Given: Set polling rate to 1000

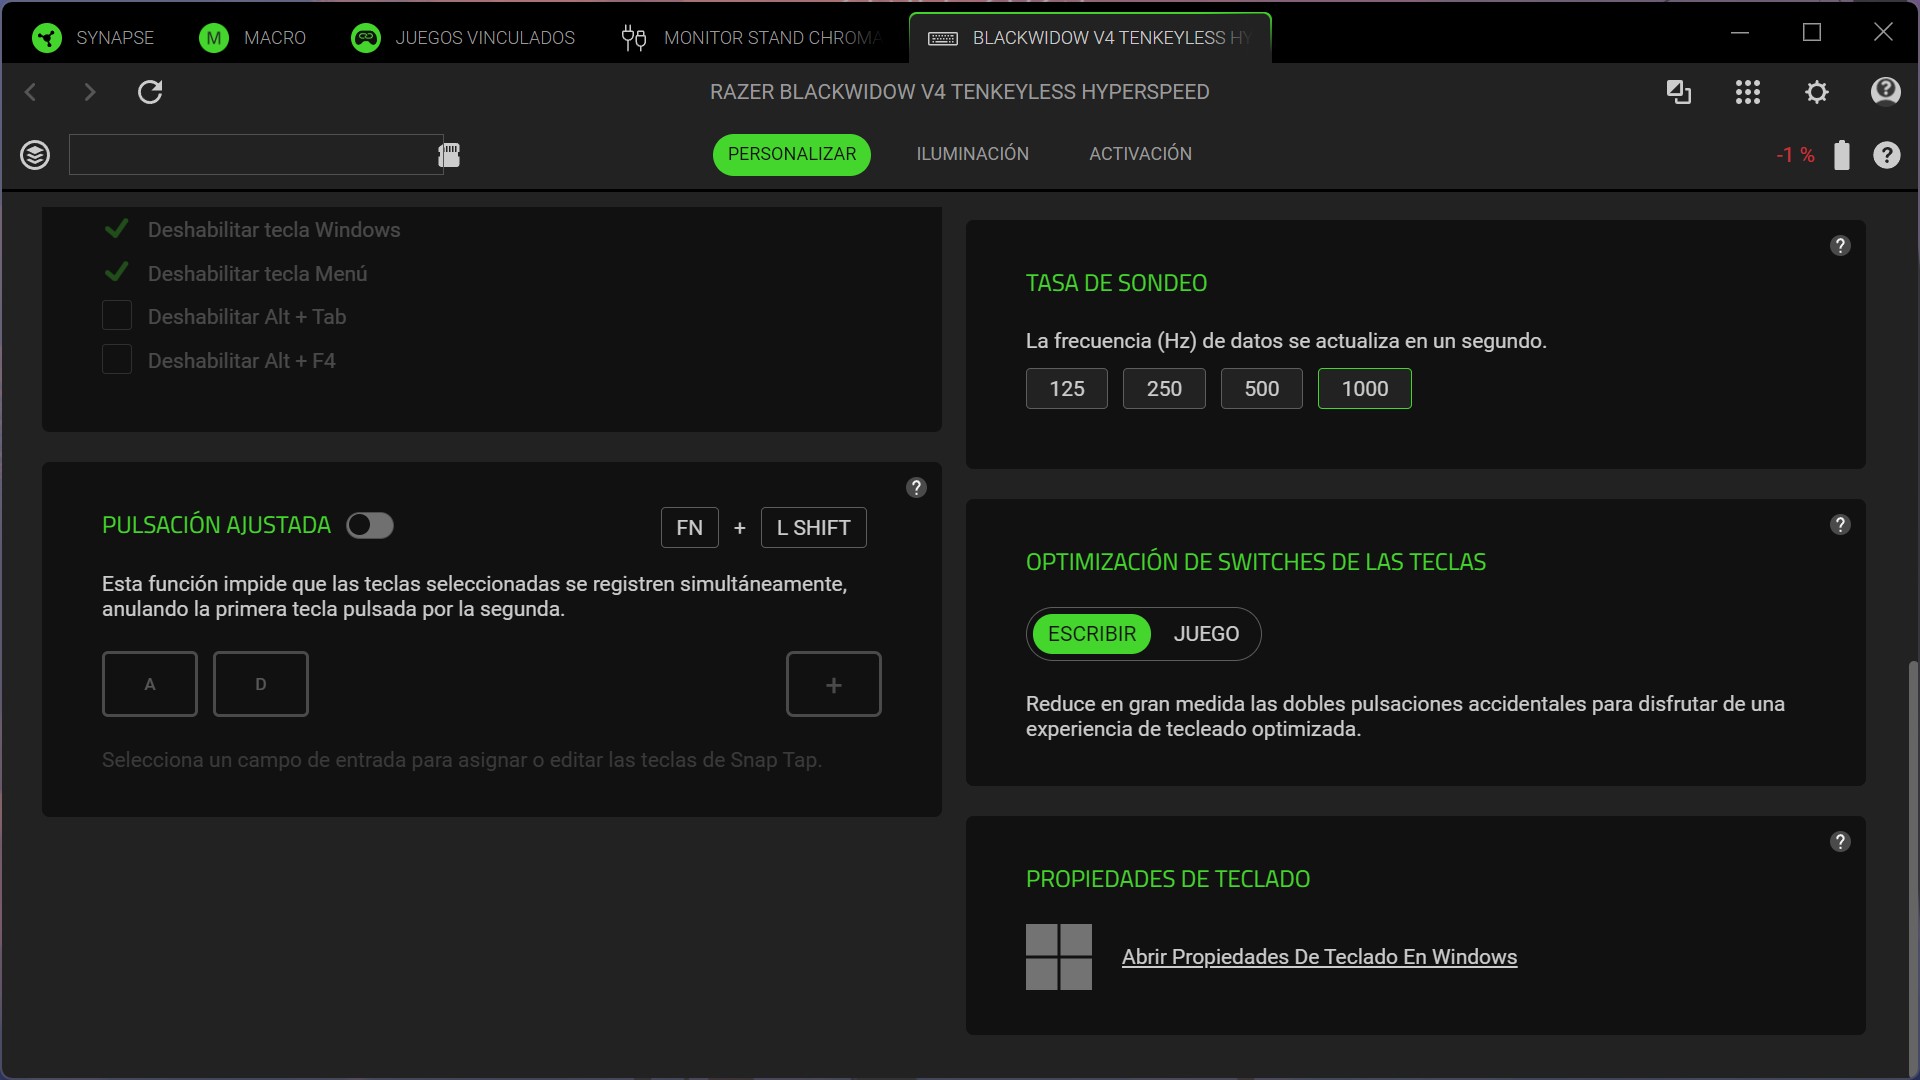Looking at the screenshot, I should tap(1365, 389).
